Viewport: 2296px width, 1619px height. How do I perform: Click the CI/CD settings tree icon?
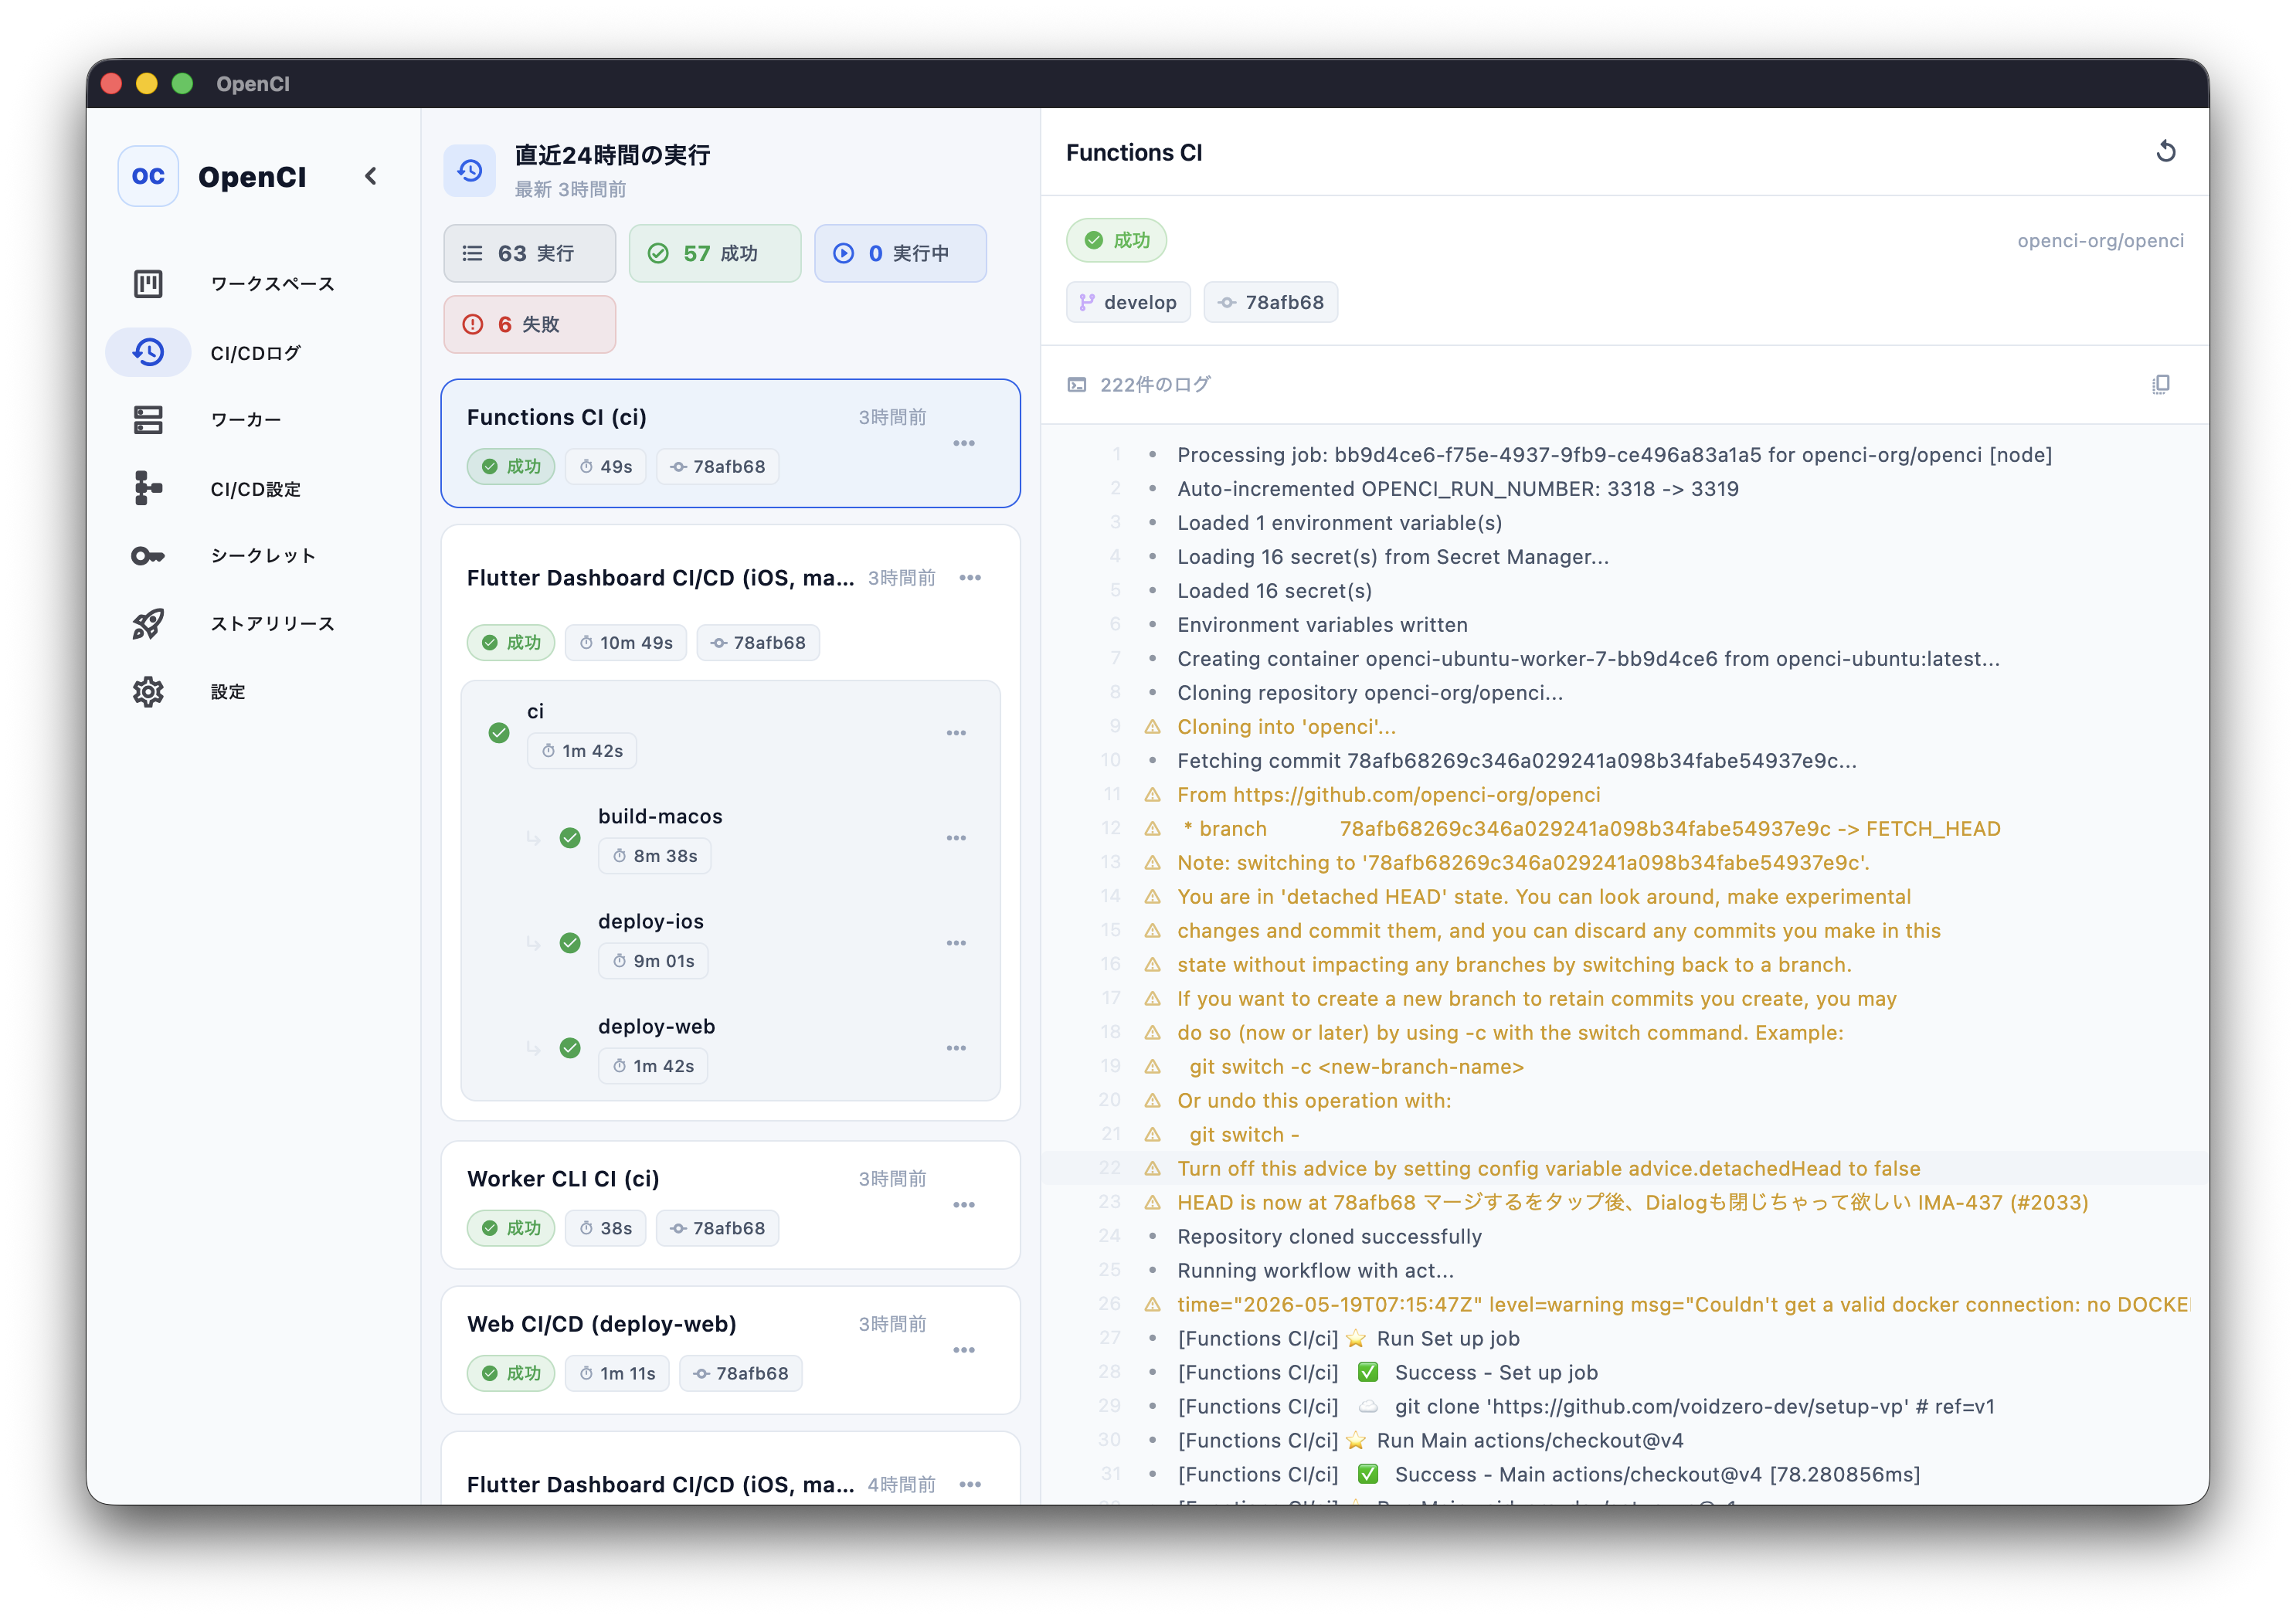148,488
